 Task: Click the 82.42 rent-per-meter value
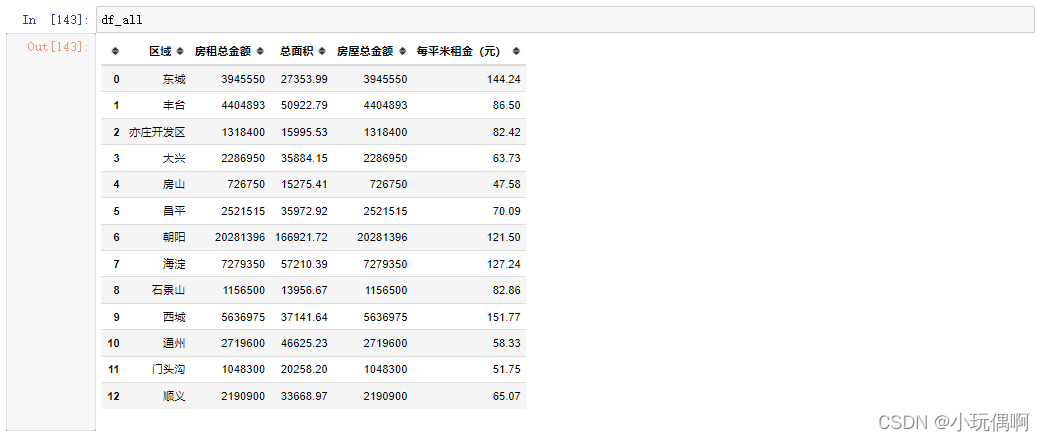point(507,132)
